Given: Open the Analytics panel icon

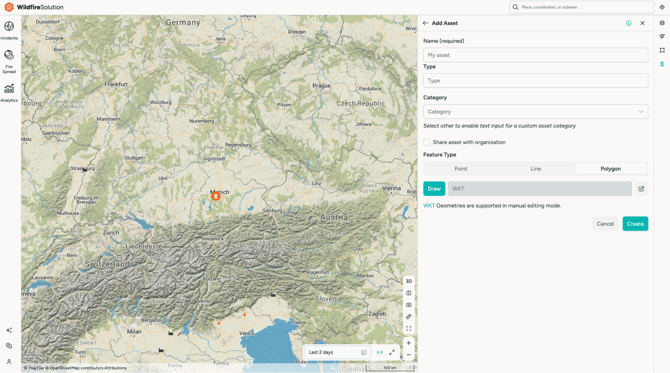Looking at the screenshot, I should point(9,92).
